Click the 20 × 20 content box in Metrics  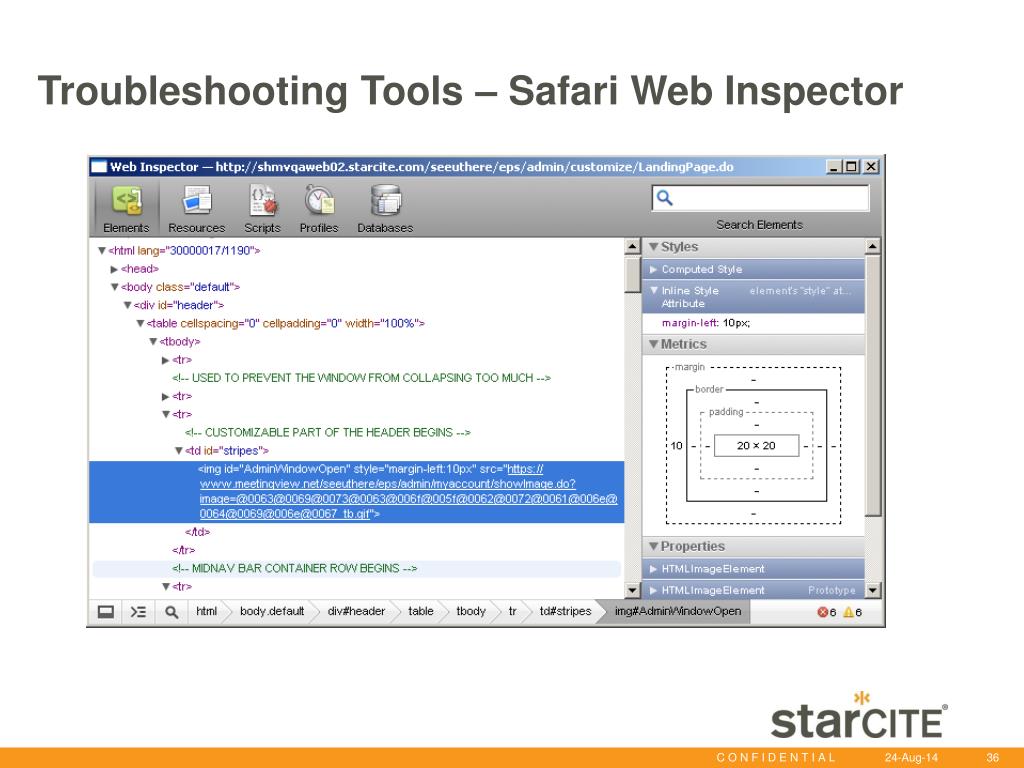(x=756, y=445)
